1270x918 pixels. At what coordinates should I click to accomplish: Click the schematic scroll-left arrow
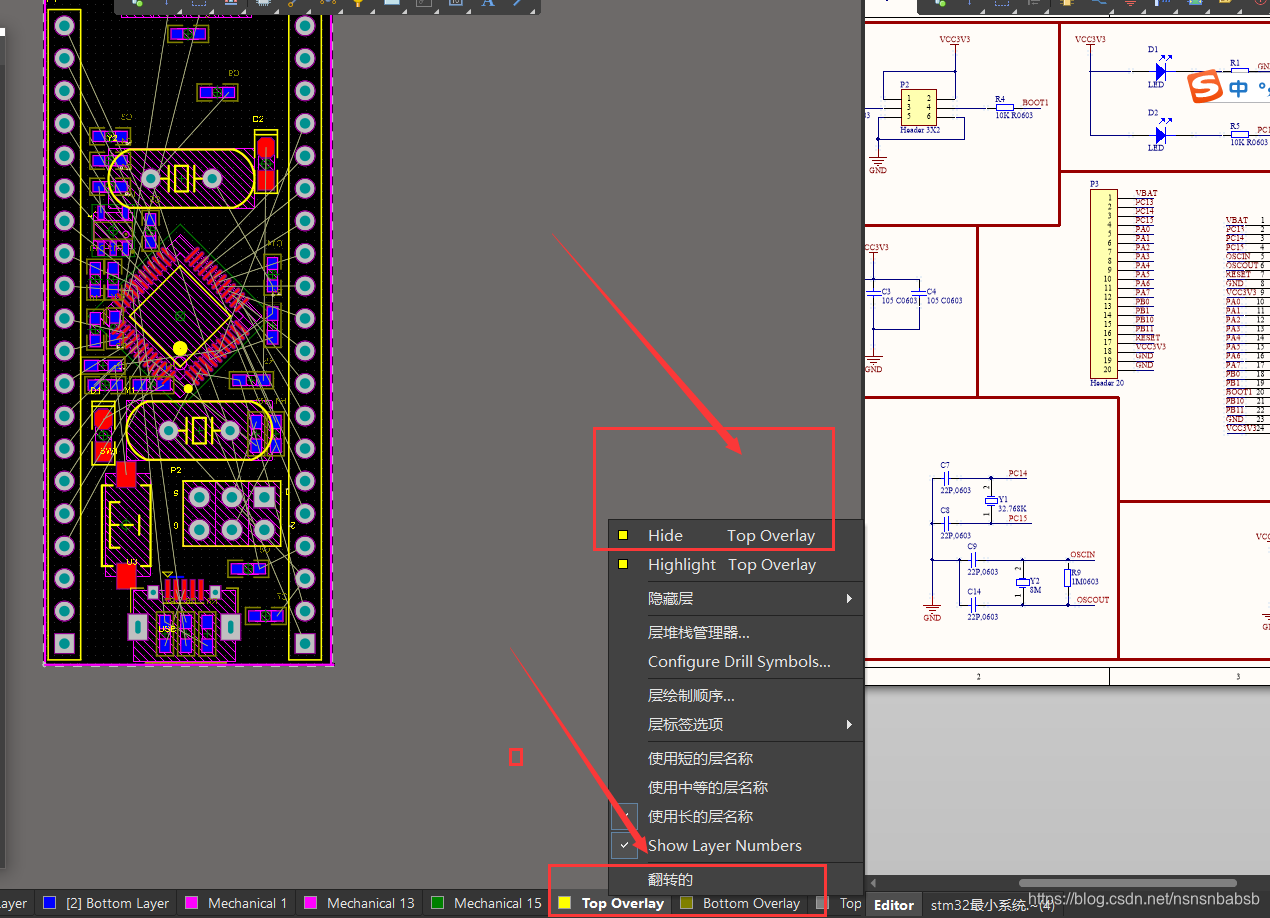[873, 883]
